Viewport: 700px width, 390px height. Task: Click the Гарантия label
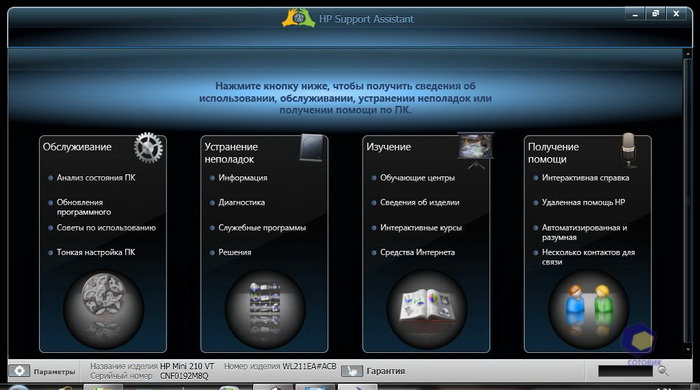pos(386,371)
